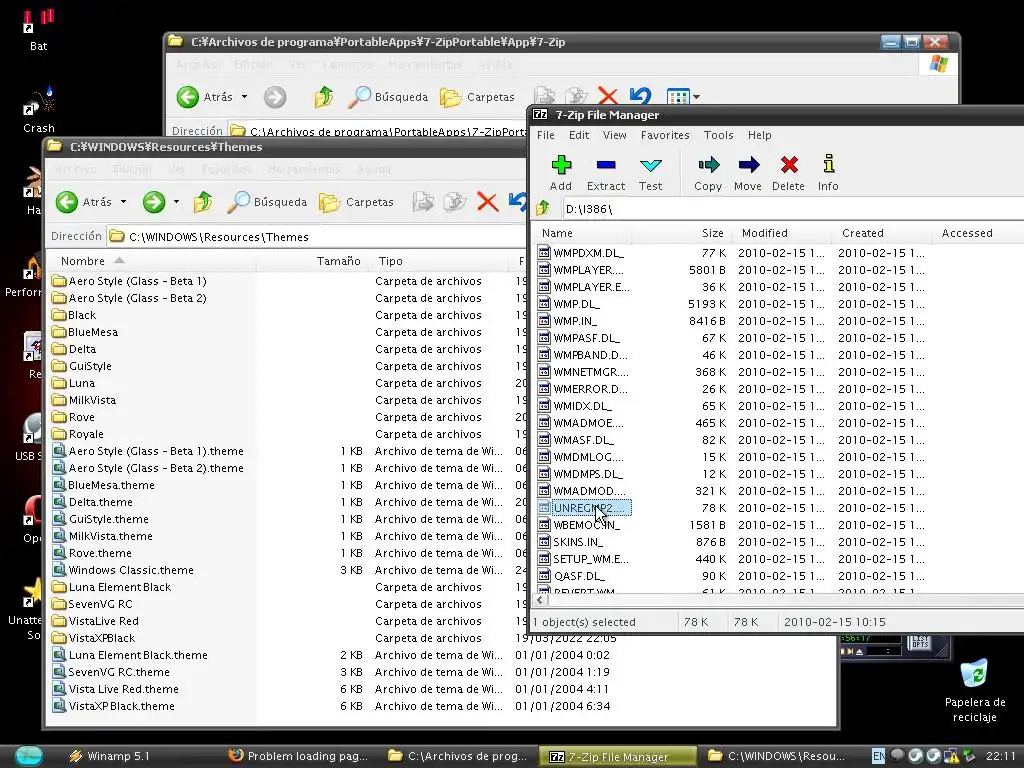Open the File menu in 7-Zip
The width and height of the screenshot is (1024, 768).
tap(546, 135)
